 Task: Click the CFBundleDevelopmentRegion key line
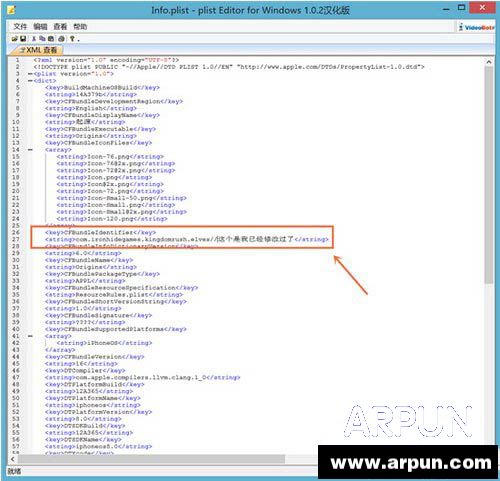(114, 101)
